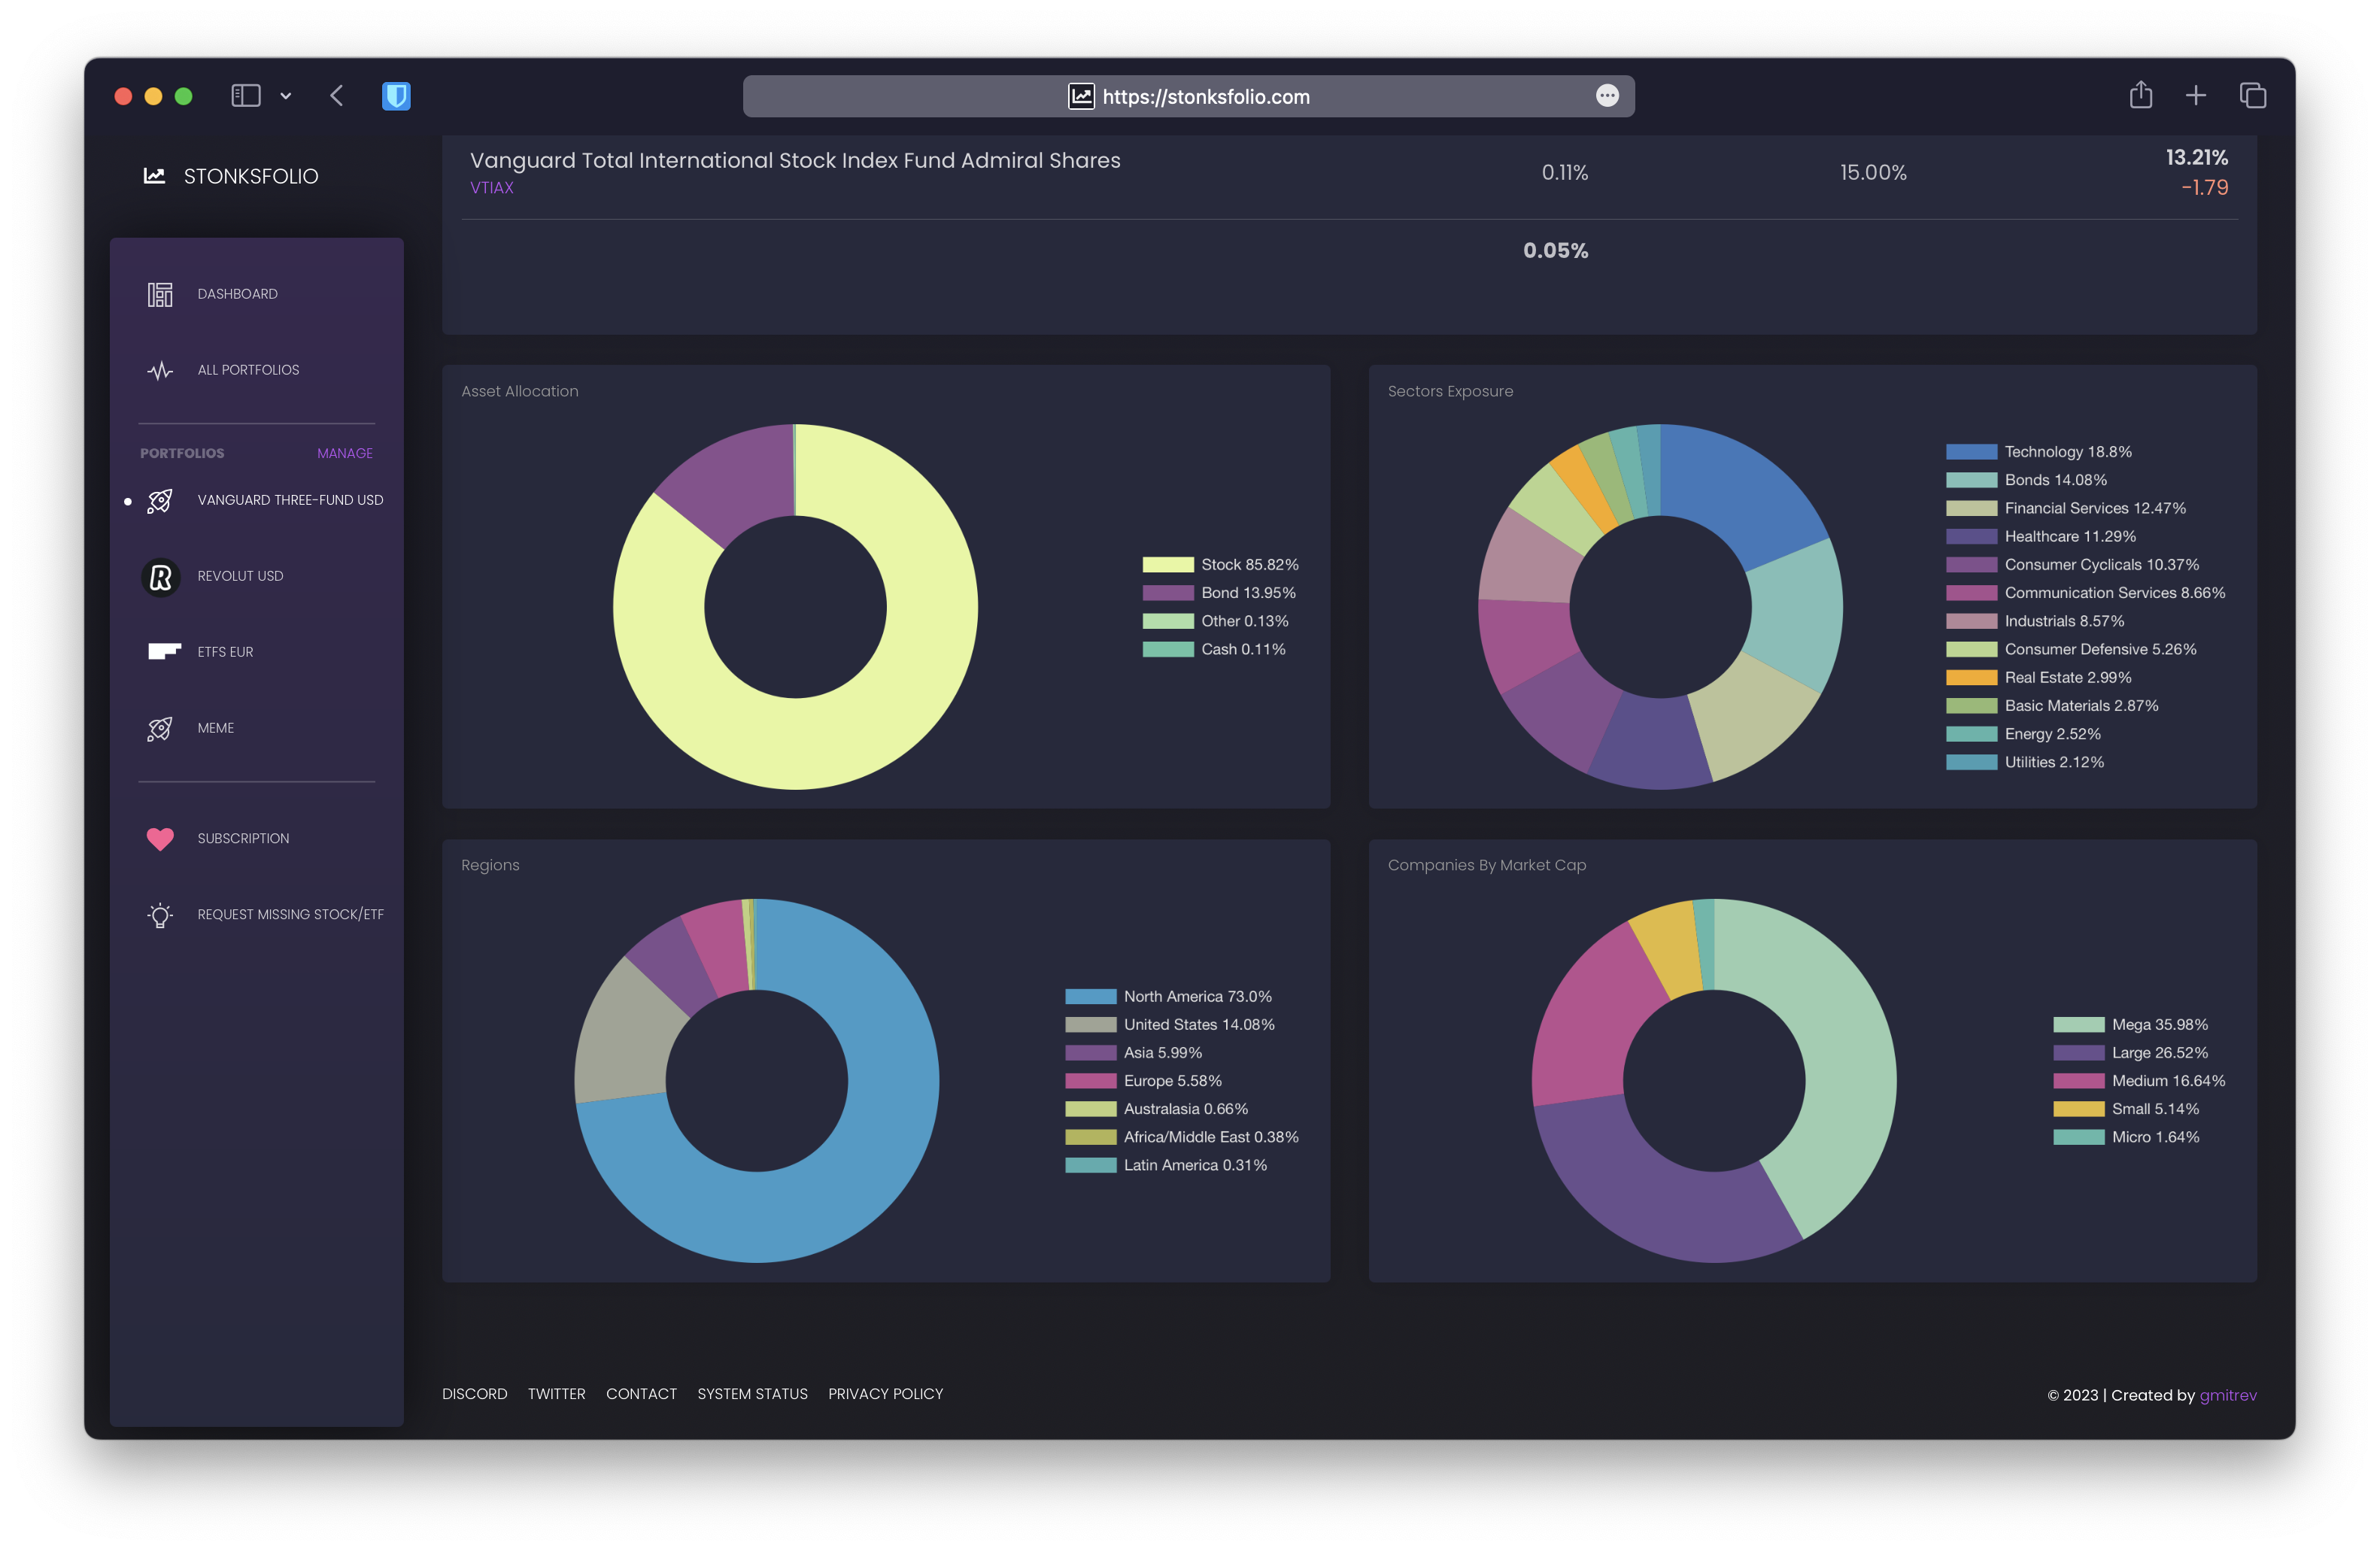Click the Europe 5.58% legend label
Image resolution: width=2380 pixels, height=1551 pixels.
1173,1081
